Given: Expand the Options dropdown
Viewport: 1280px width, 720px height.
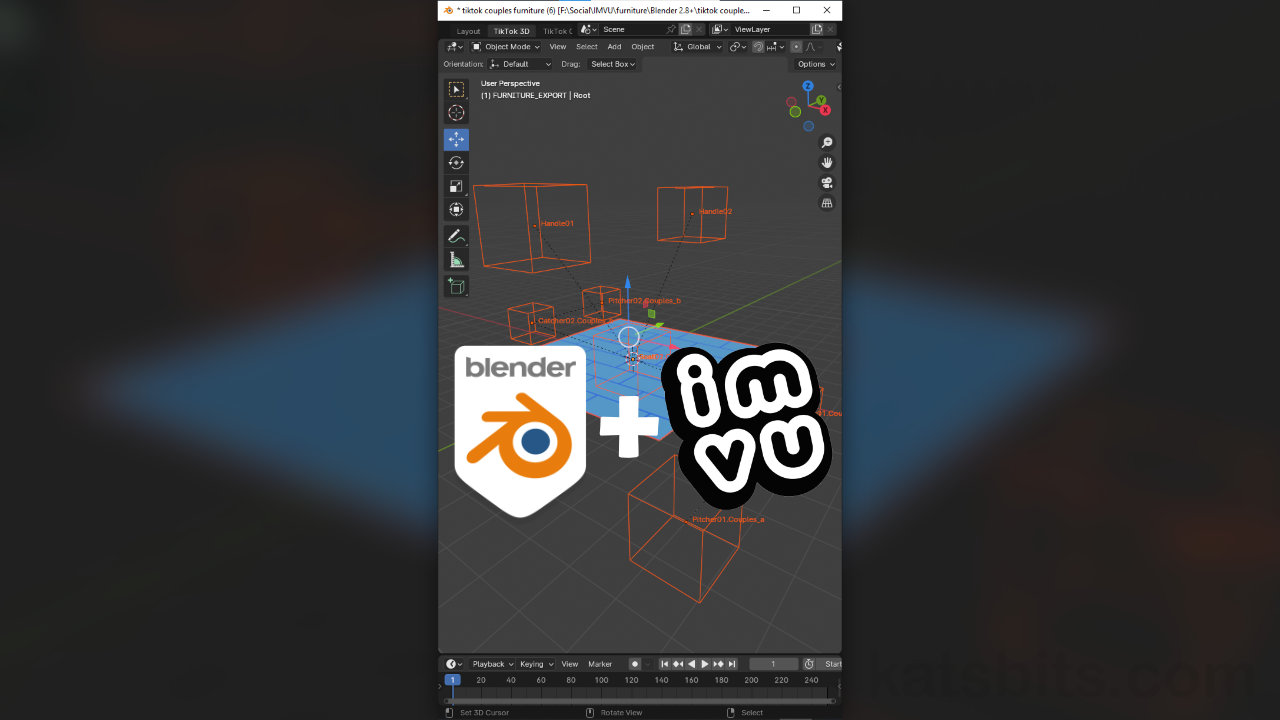Looking at the screenshot, I should 816,64.
